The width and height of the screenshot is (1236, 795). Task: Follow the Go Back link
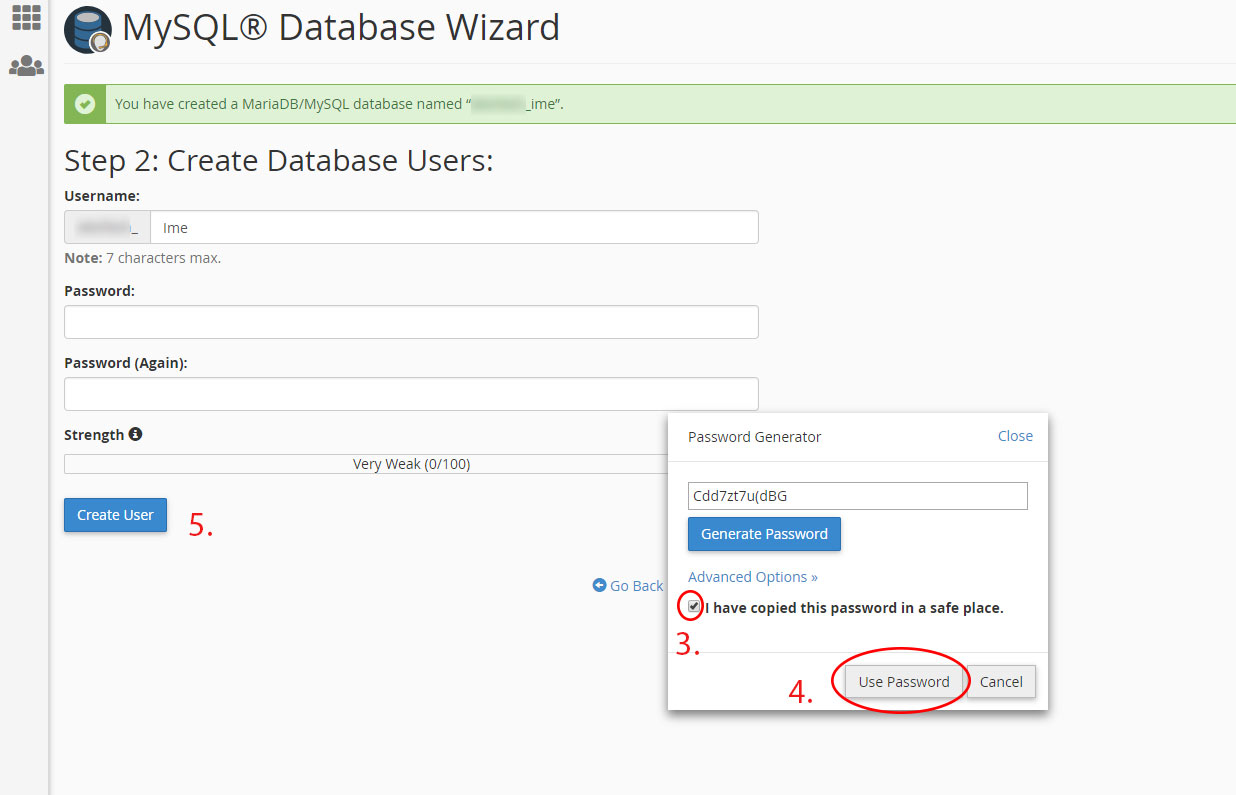click(x=636, y=586)
